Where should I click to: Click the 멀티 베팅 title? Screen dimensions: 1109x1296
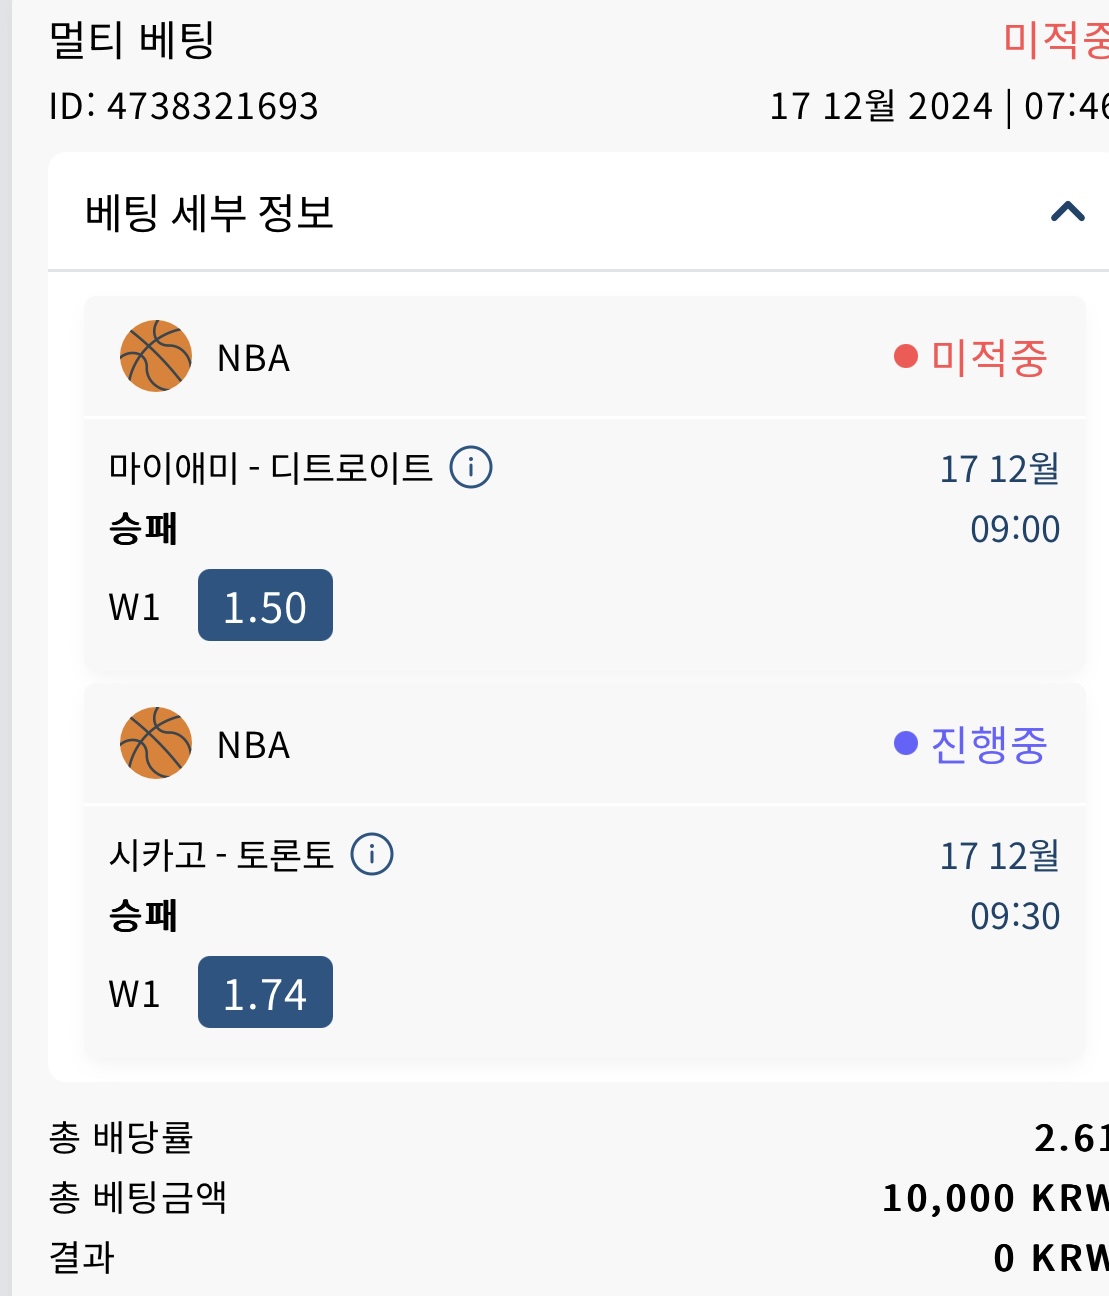coord(132,40)
